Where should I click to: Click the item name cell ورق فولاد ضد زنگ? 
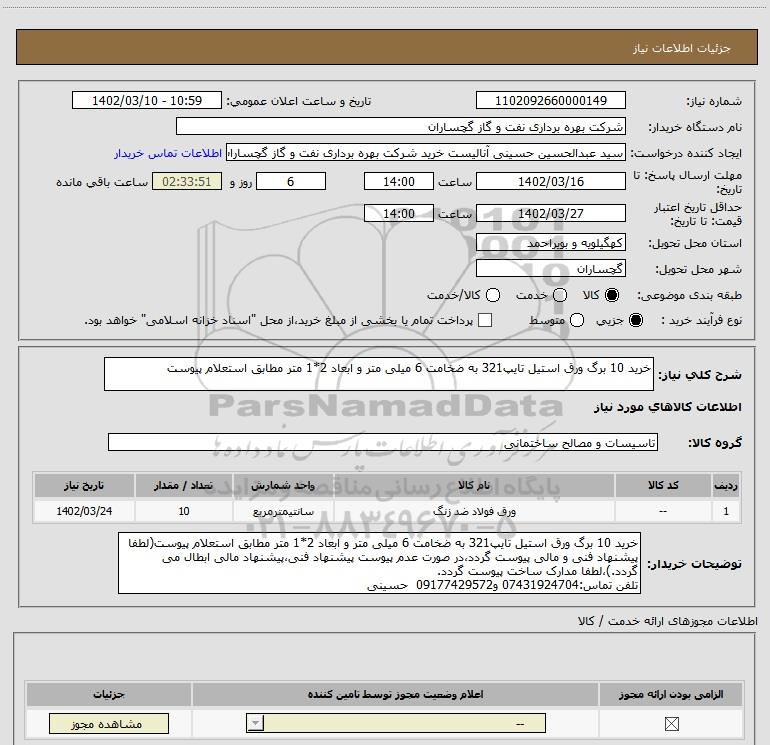click(474, 511)
